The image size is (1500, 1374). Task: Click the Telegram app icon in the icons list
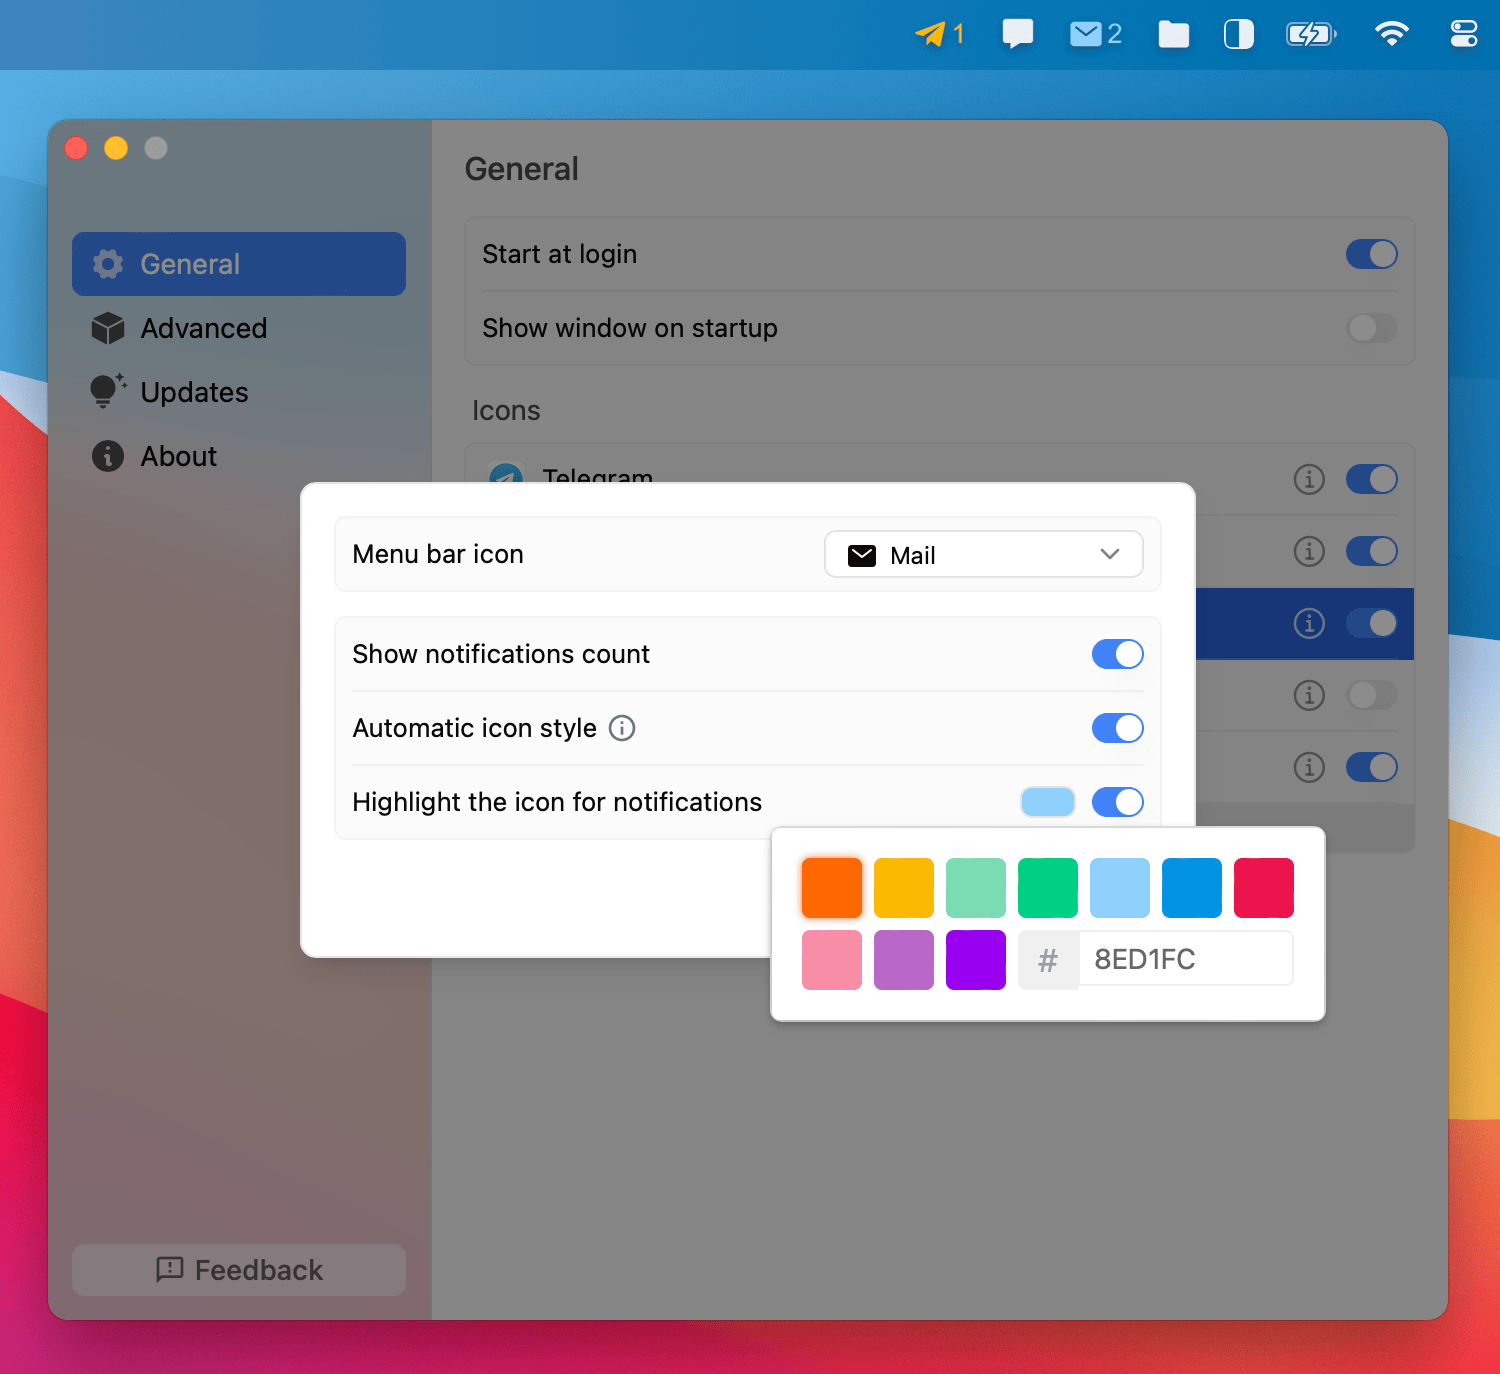[506, 474]
